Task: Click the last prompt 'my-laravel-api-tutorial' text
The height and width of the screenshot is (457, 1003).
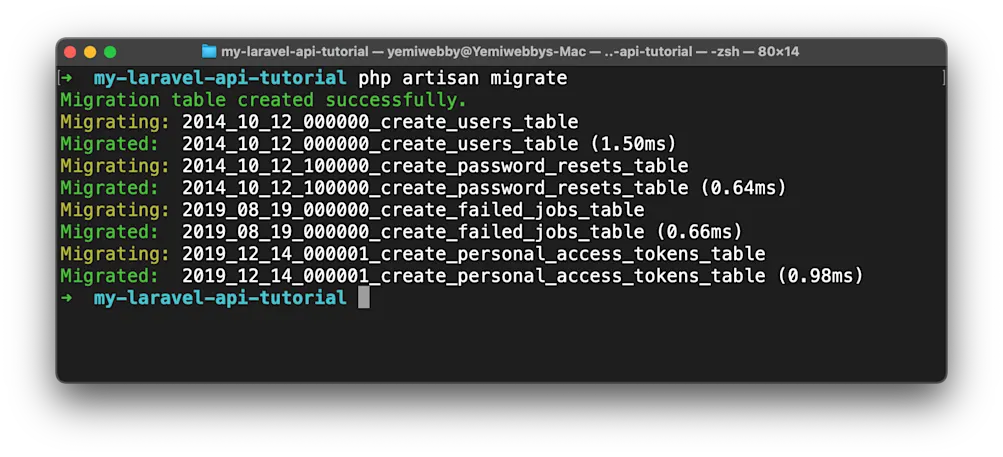Action: tap(220, 298)
